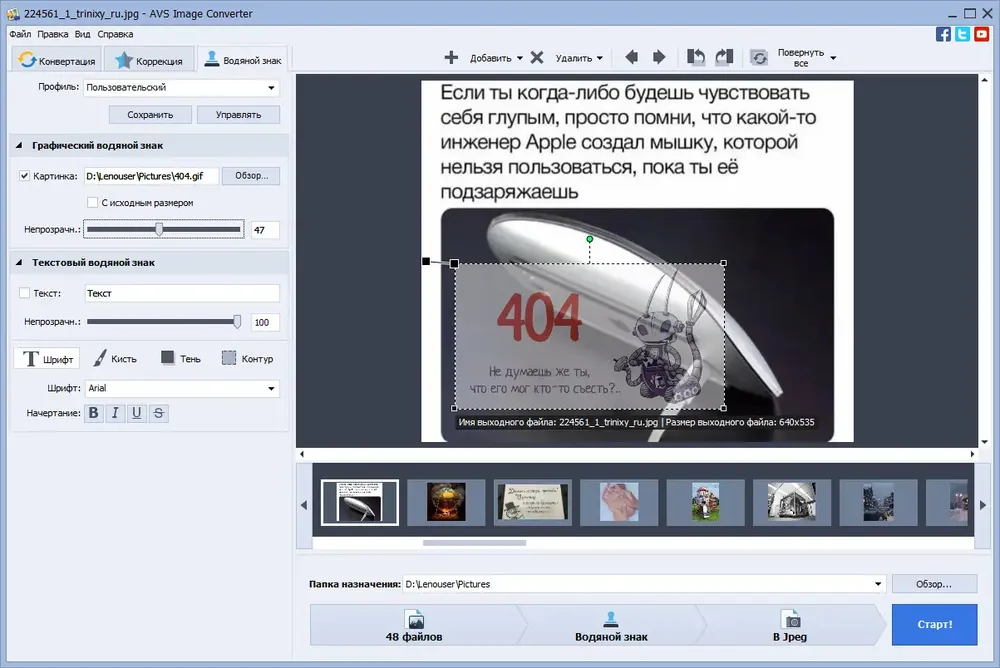Click the image opacity slider track
Image resolution: width=1000 pixels, height=668 pixels.
(x=164, y=229)
